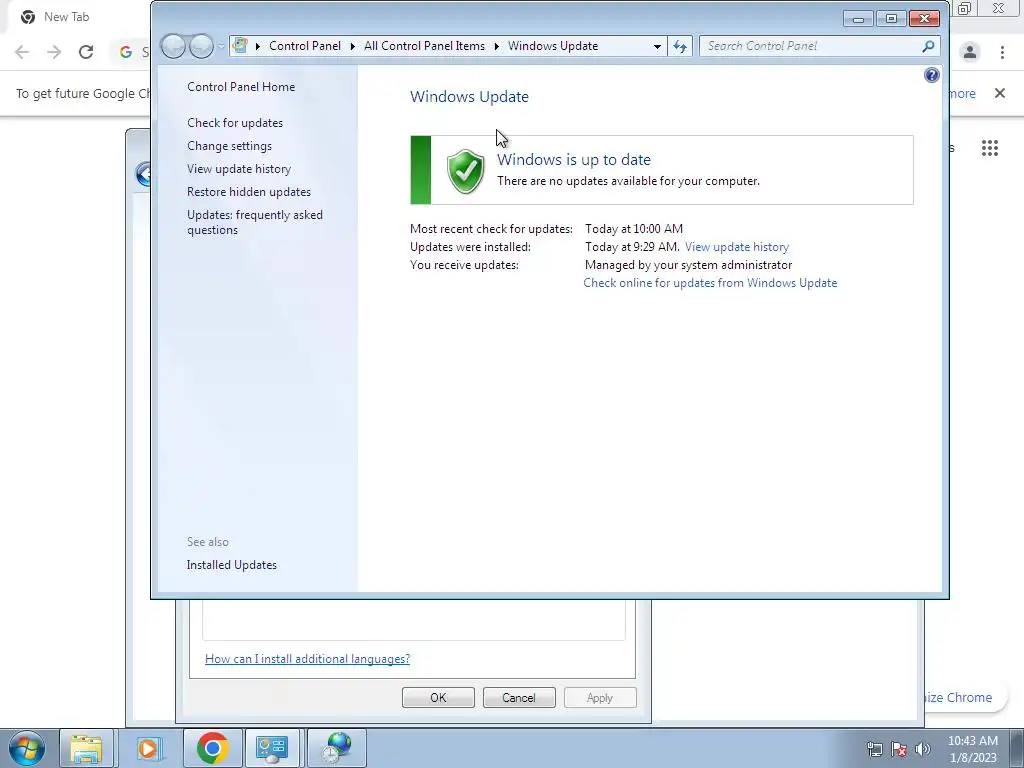Expand the root arrow before Control Panel breadcrumb

pos(258,46)
